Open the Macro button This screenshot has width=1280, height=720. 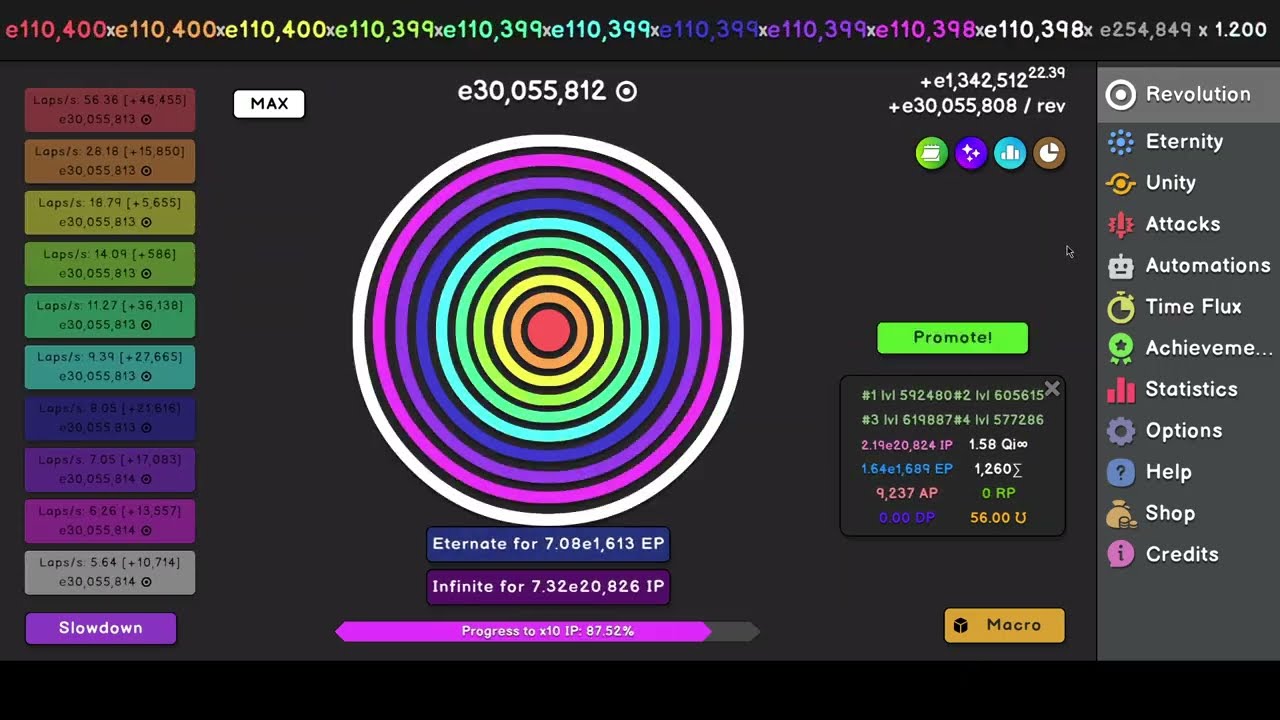[x=1004, y=625]
